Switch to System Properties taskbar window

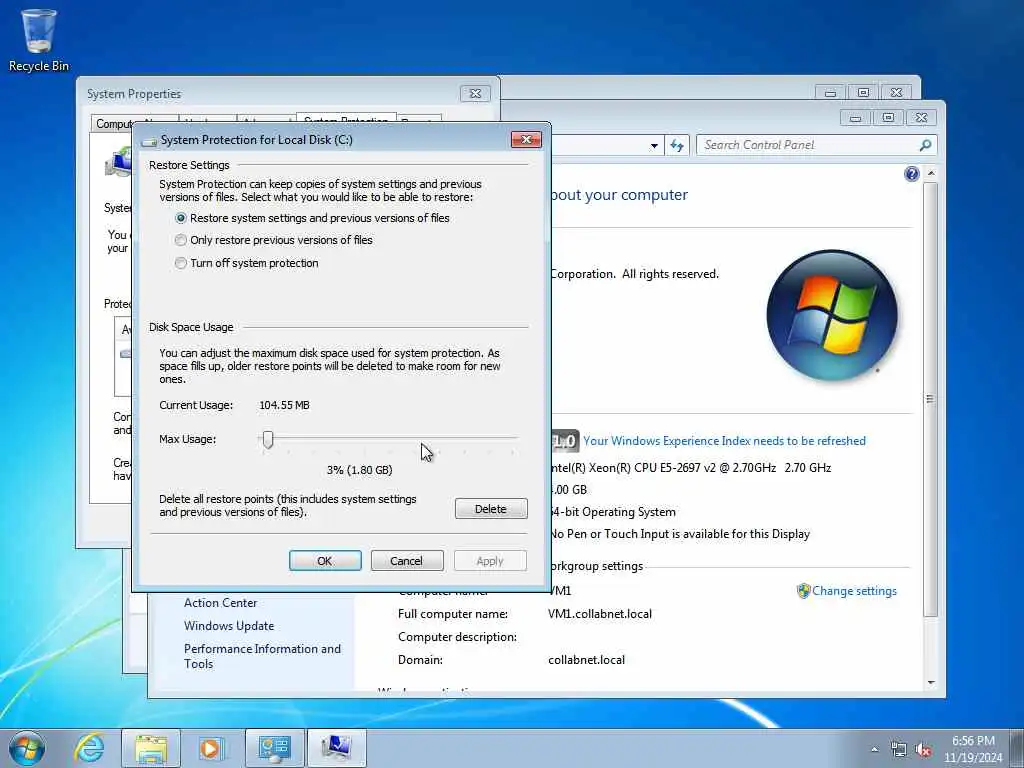[336, 748]
